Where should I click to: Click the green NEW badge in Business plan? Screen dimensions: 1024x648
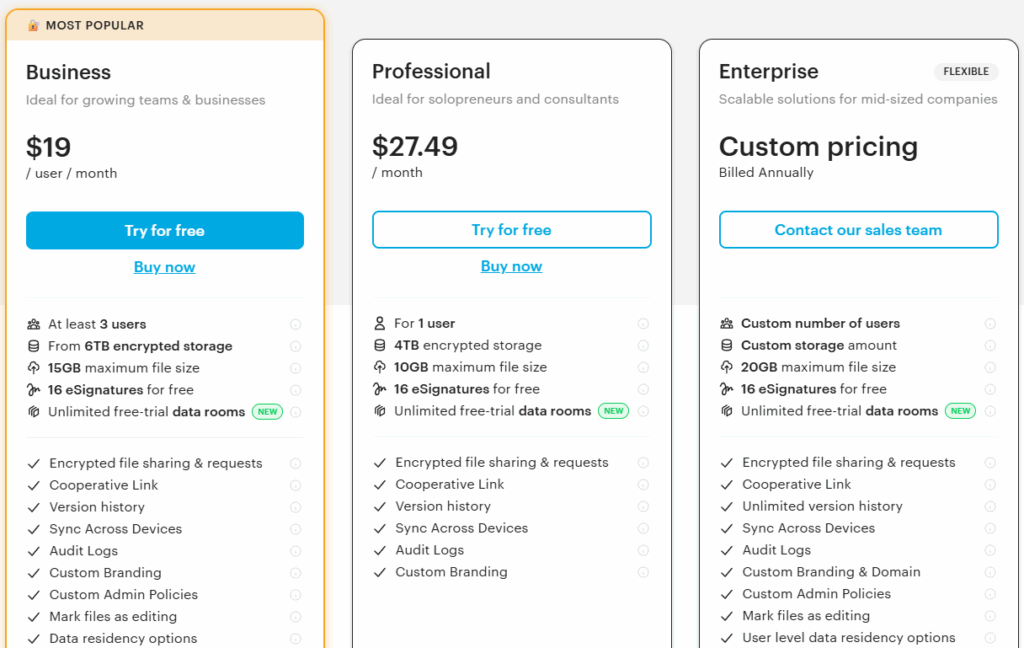tap(267, 411)
